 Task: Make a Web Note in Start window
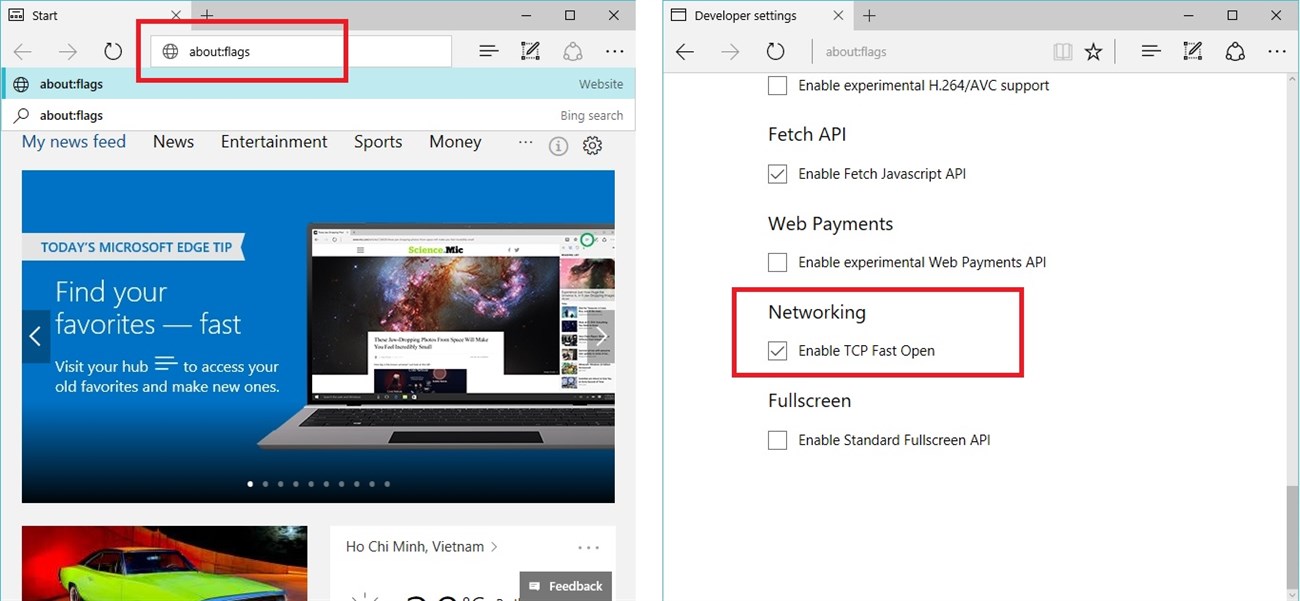[x=530, y=51]
